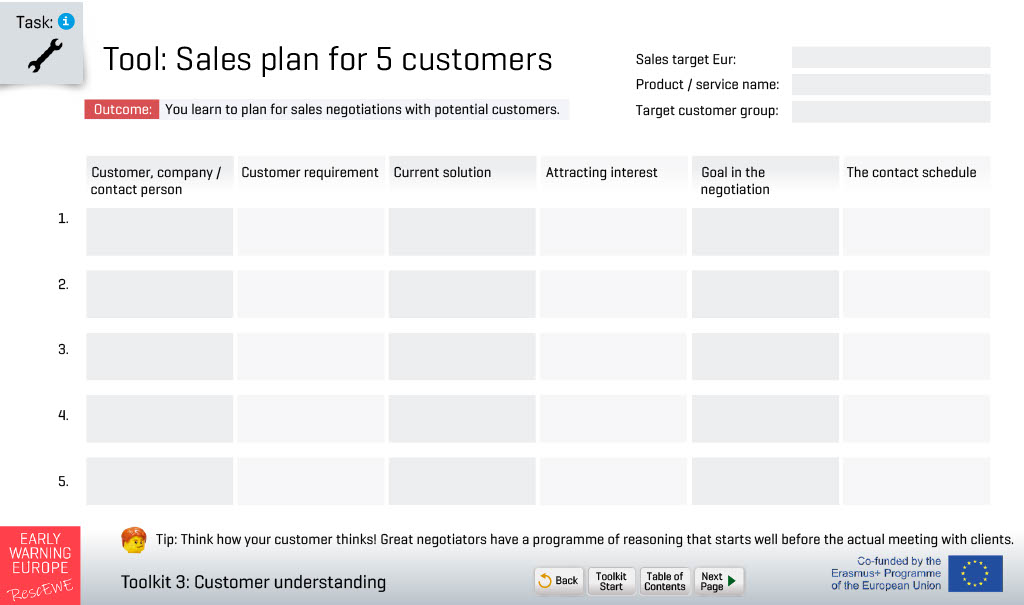Click the tip character face icon
This screenshot has width=1024, height=605.
pos(134,540)
